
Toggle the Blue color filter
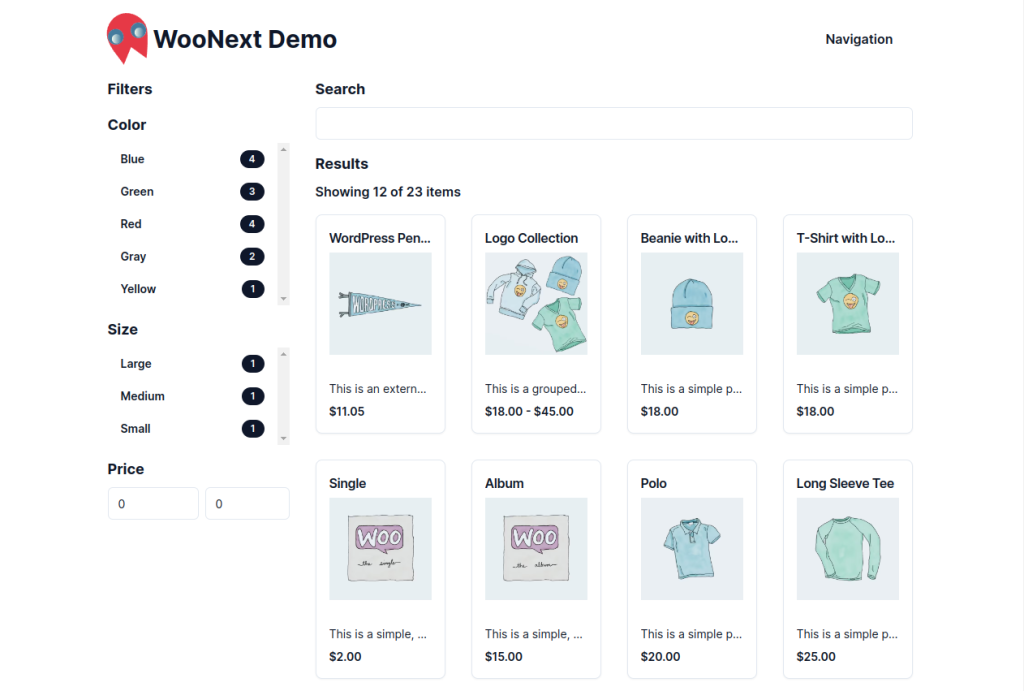pos(132,159)
